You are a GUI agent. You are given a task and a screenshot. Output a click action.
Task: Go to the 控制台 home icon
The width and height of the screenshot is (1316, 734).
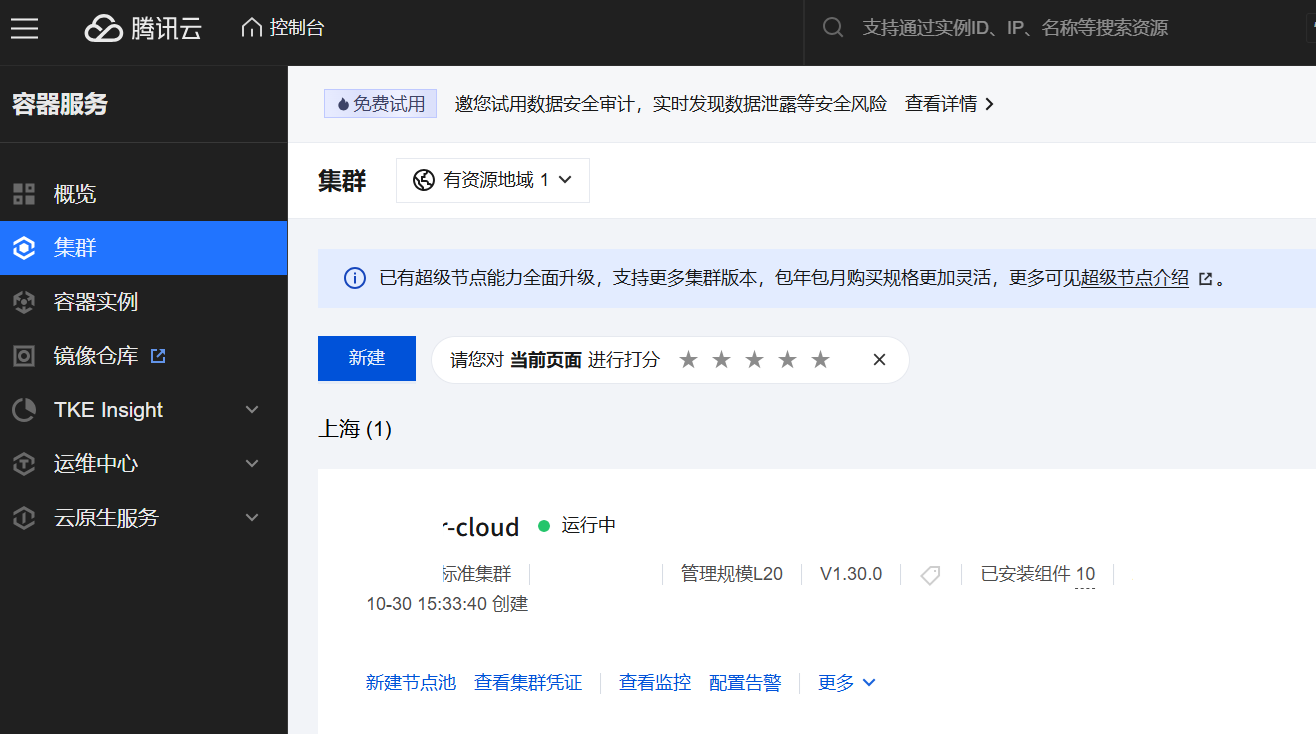(252, 28)
